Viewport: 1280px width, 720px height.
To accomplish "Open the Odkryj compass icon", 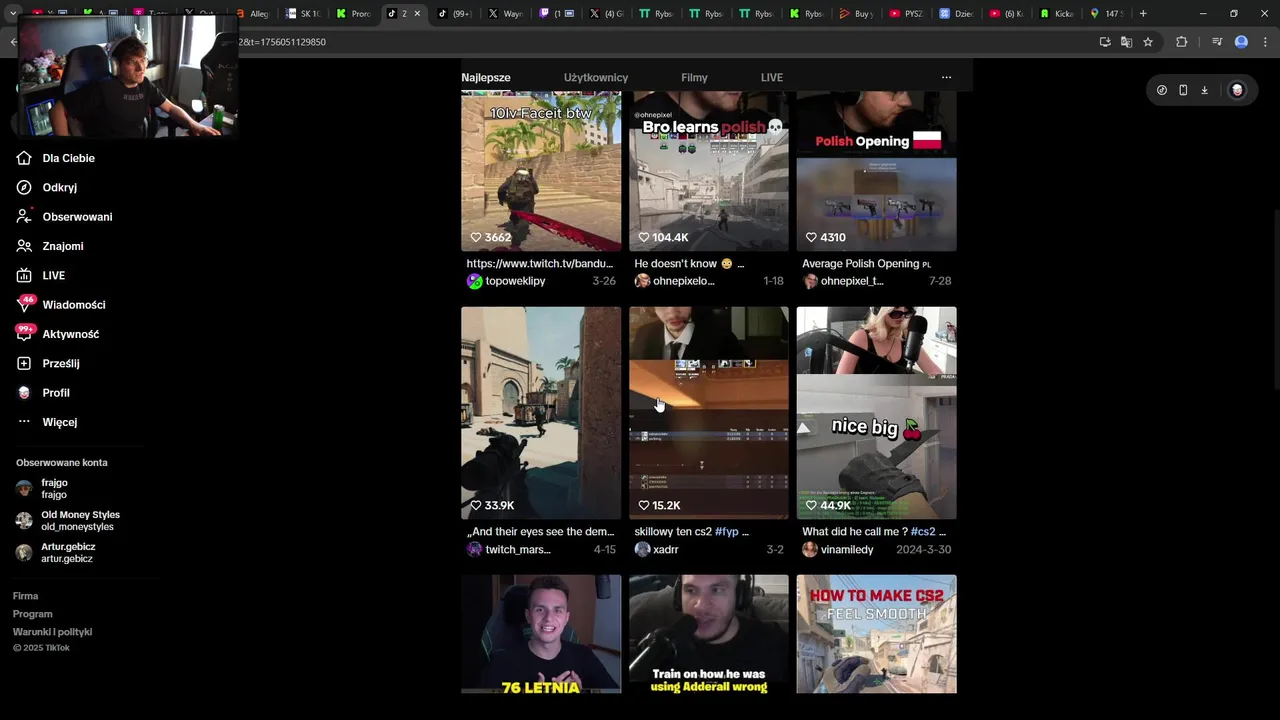I will tap(24, 187).
